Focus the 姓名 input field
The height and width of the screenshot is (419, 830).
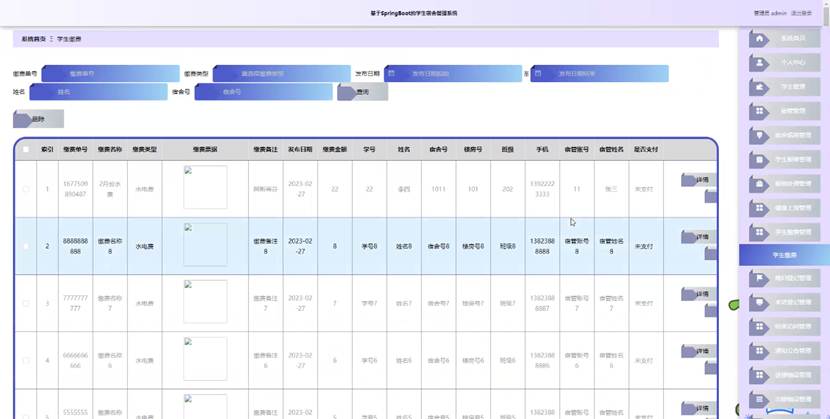click(x=98, y=92)
